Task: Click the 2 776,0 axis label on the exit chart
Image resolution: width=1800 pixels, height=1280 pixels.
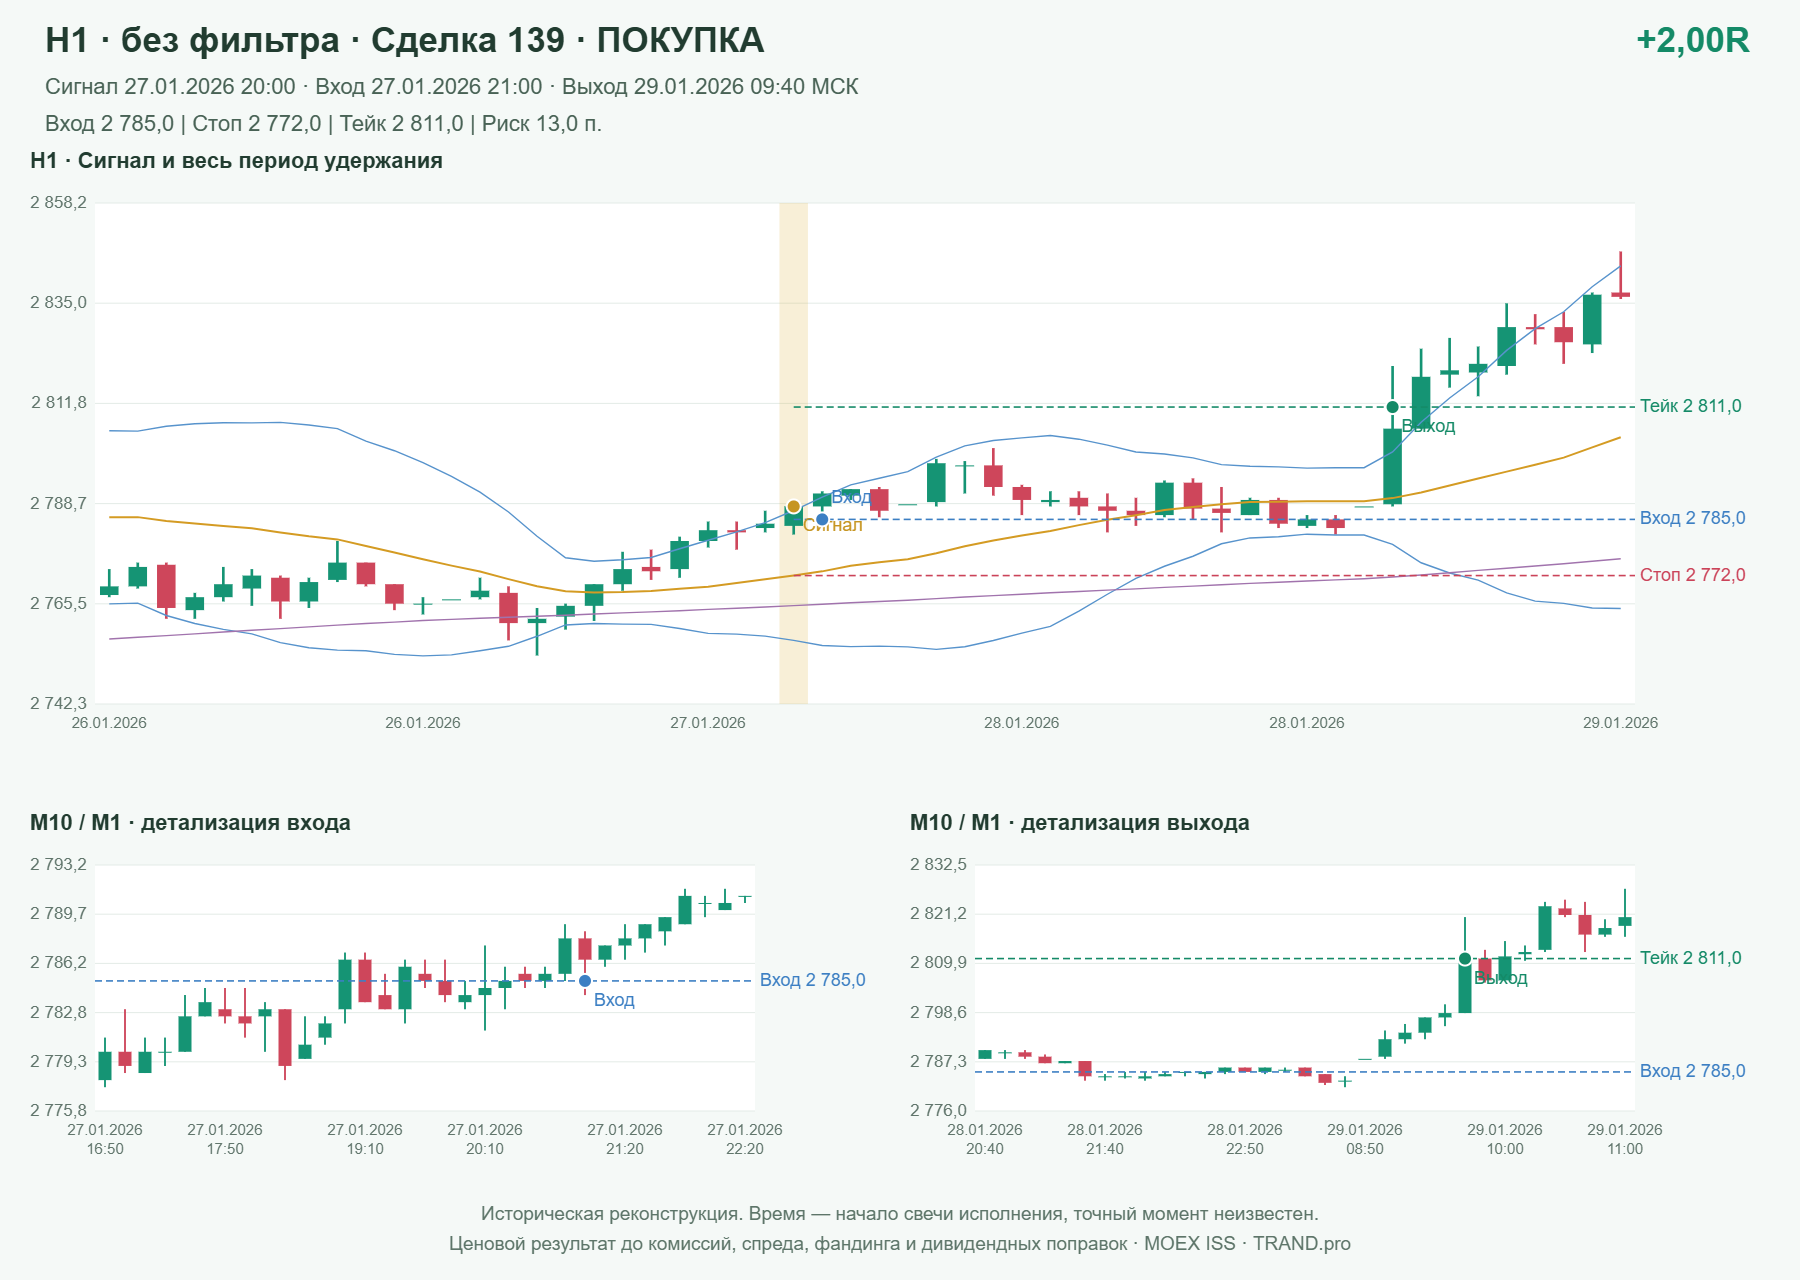Action: click(938, 1110)
